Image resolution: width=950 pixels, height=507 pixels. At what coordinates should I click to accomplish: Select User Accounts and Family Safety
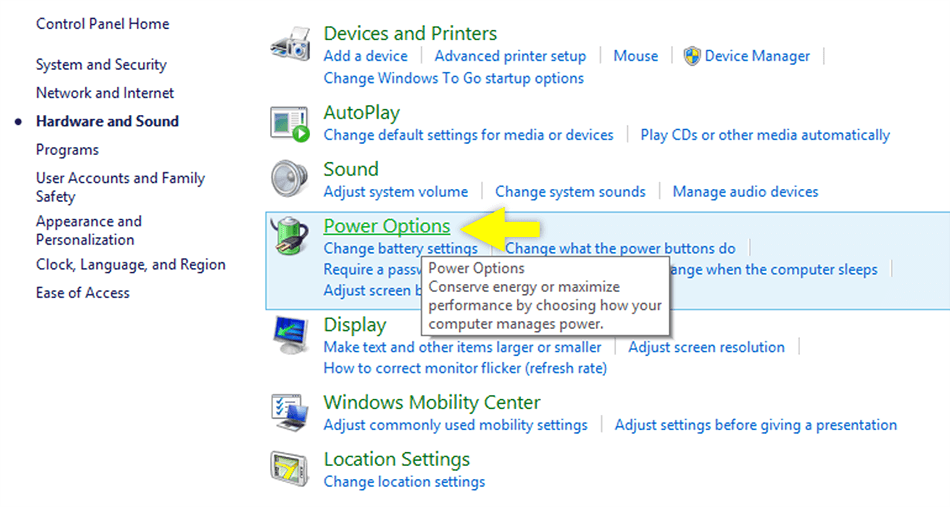[x=121, y=187]
